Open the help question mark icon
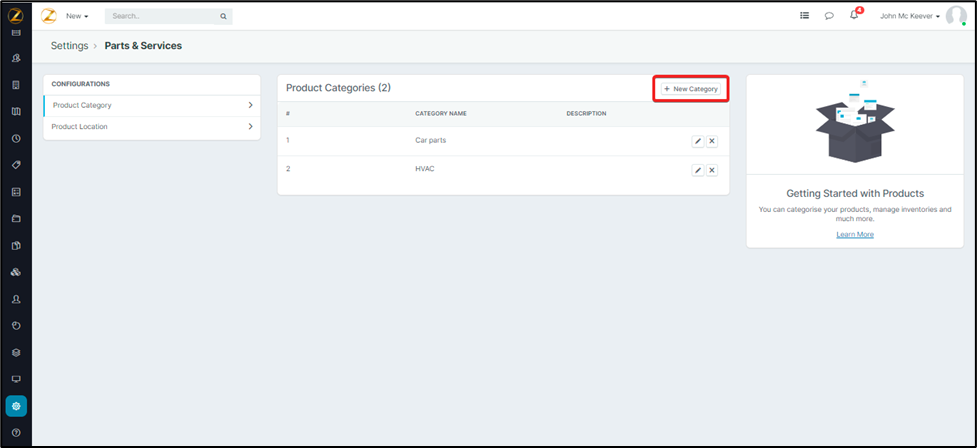 click(16, 432)
